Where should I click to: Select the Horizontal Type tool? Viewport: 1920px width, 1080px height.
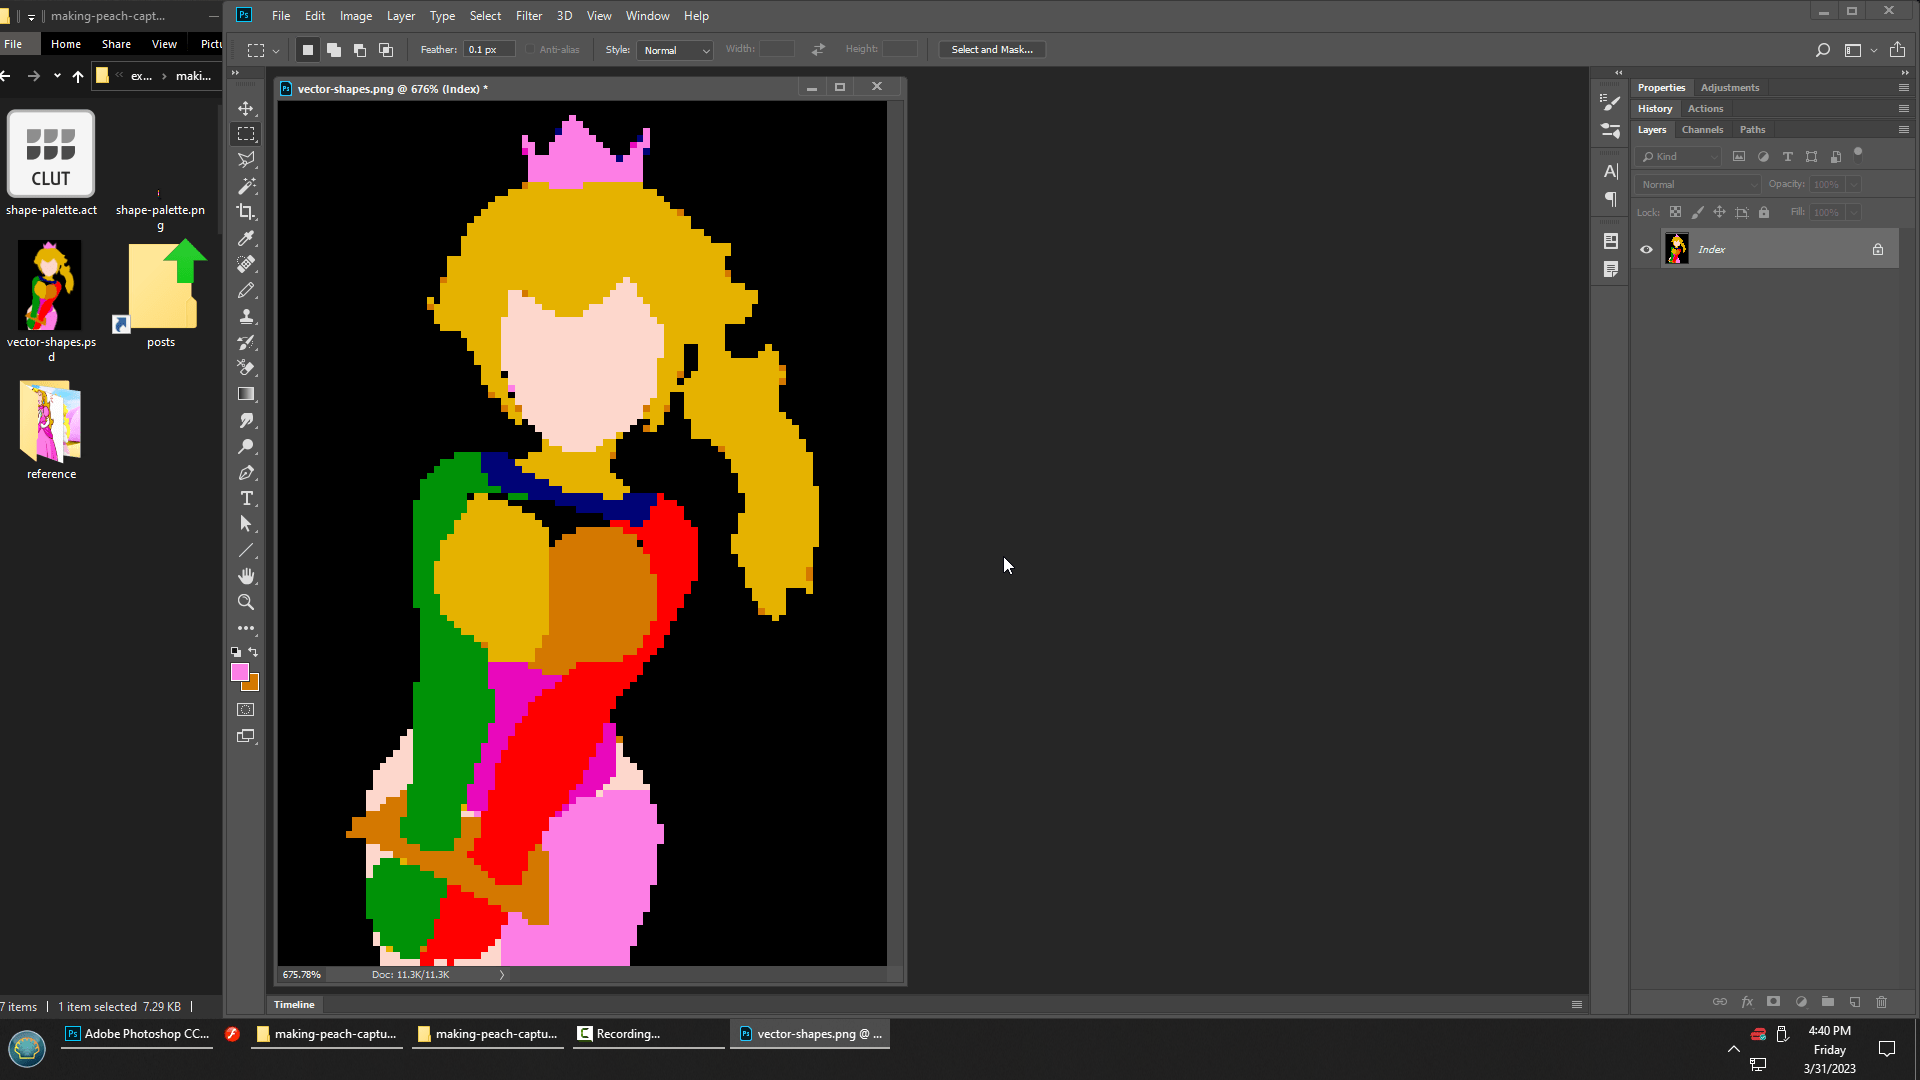coord(246,498)
